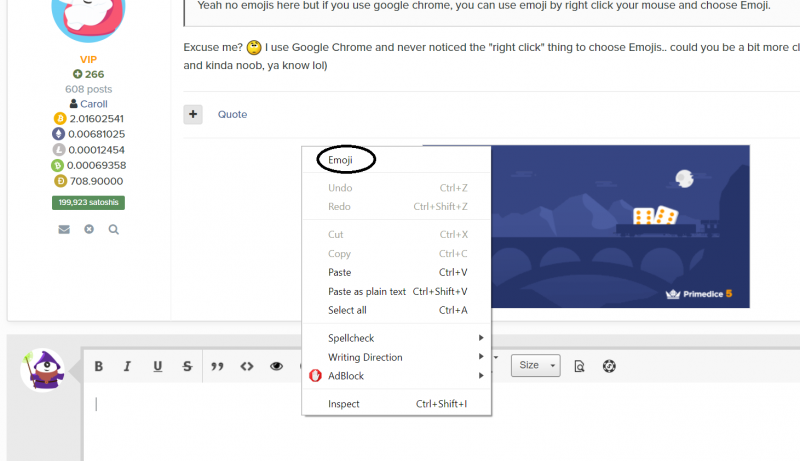Click the Quote link under the post
The height and width of the screenshot is (461, 800).
tap(233, 114)
